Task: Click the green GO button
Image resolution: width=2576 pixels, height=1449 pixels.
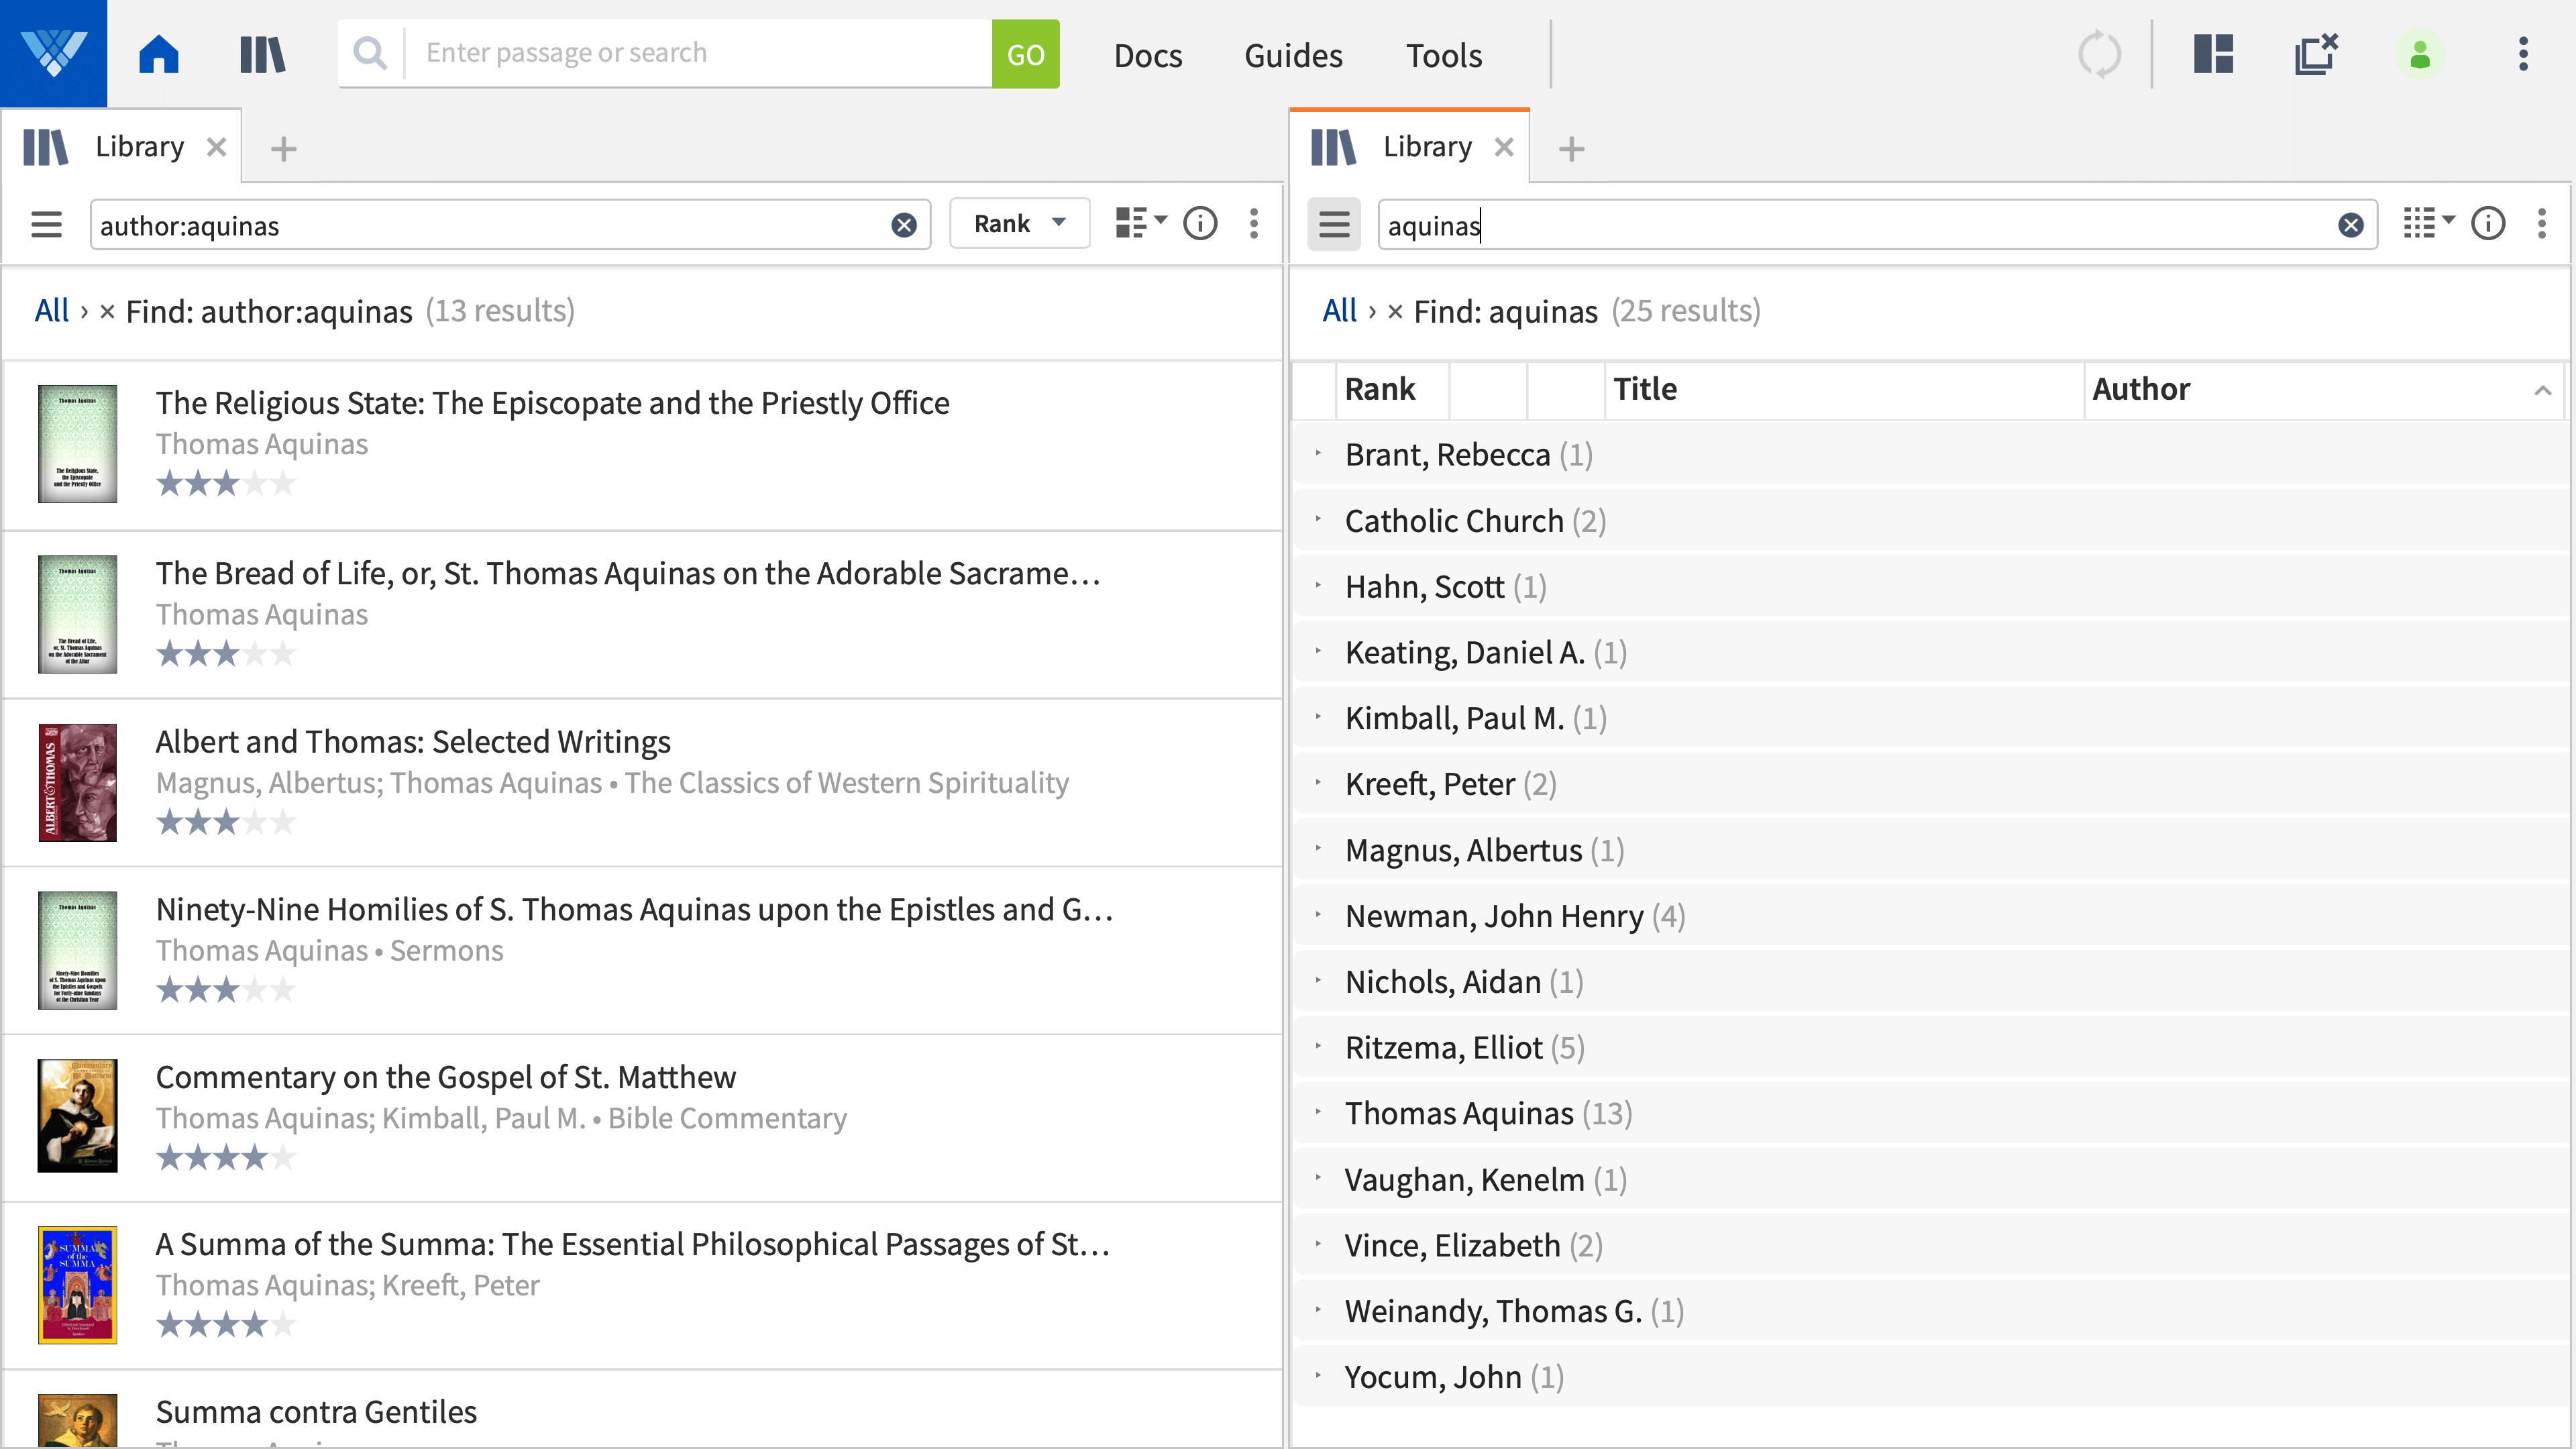Action: point(1025,54)
